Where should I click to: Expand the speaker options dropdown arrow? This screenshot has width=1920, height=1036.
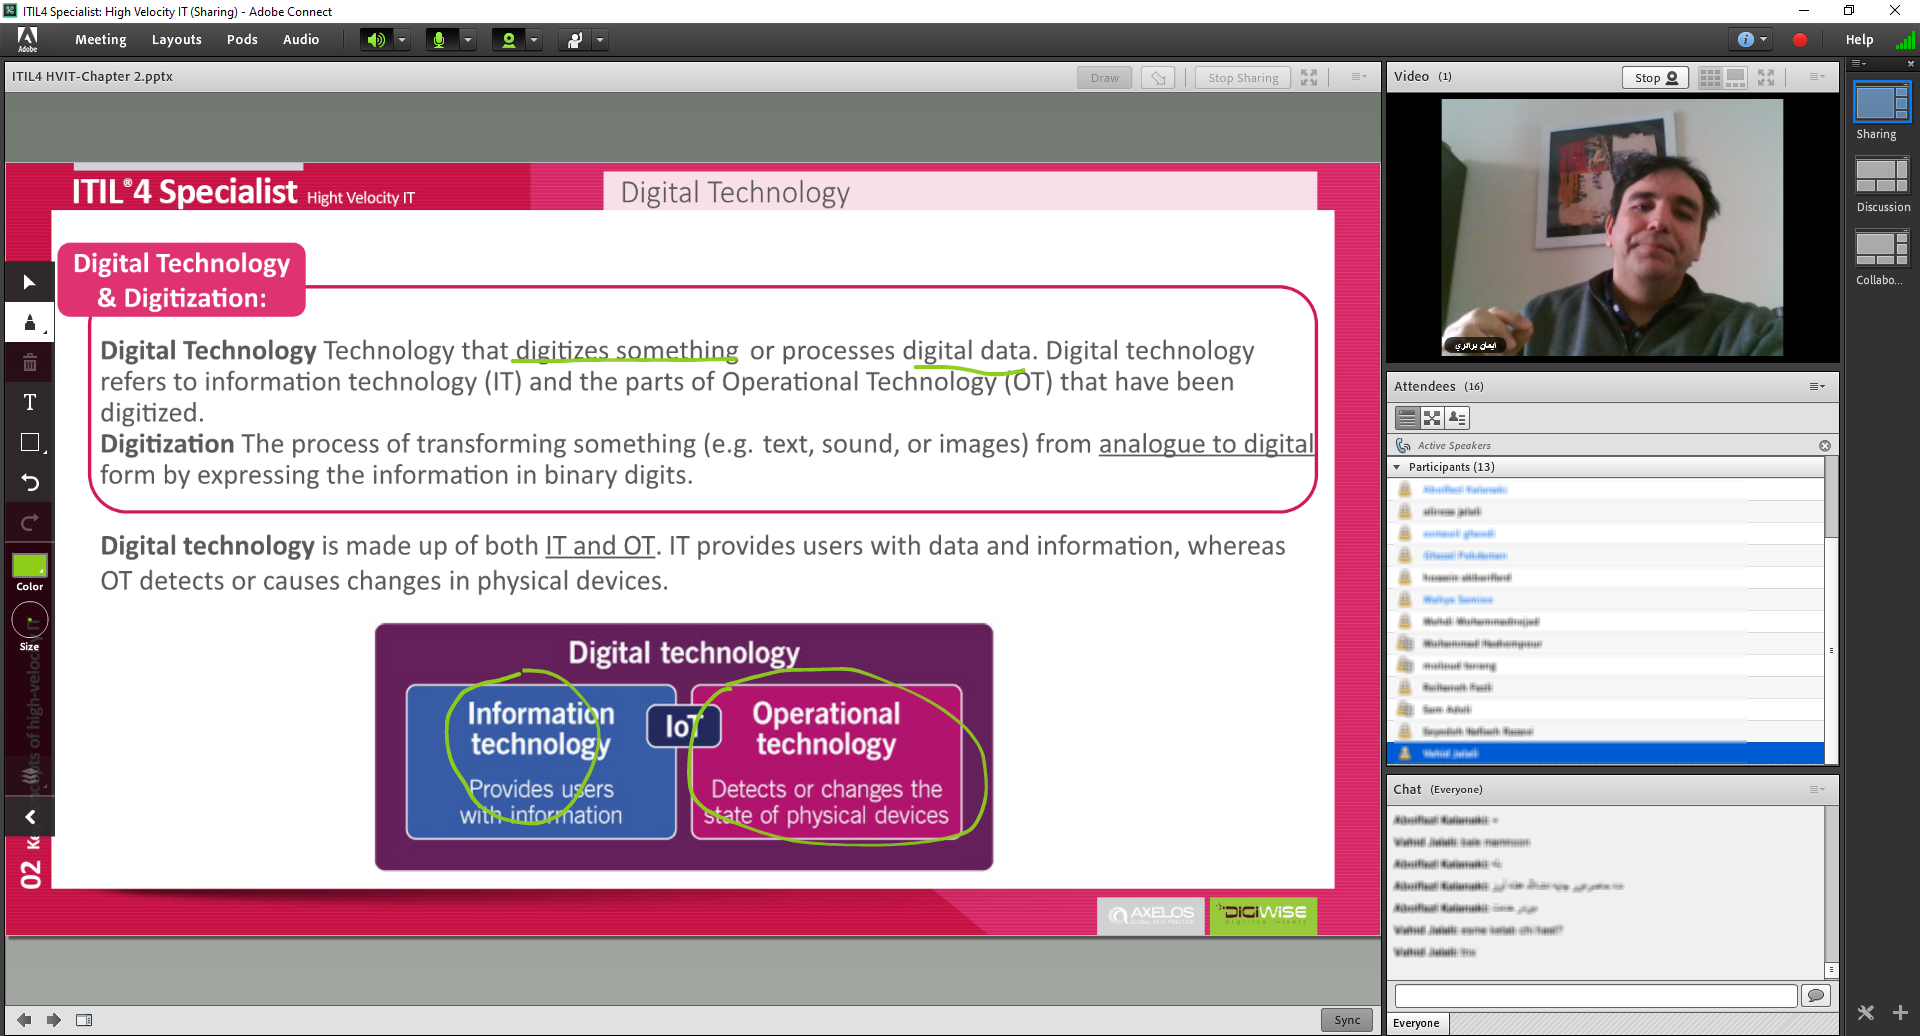(x=402, y=40)
